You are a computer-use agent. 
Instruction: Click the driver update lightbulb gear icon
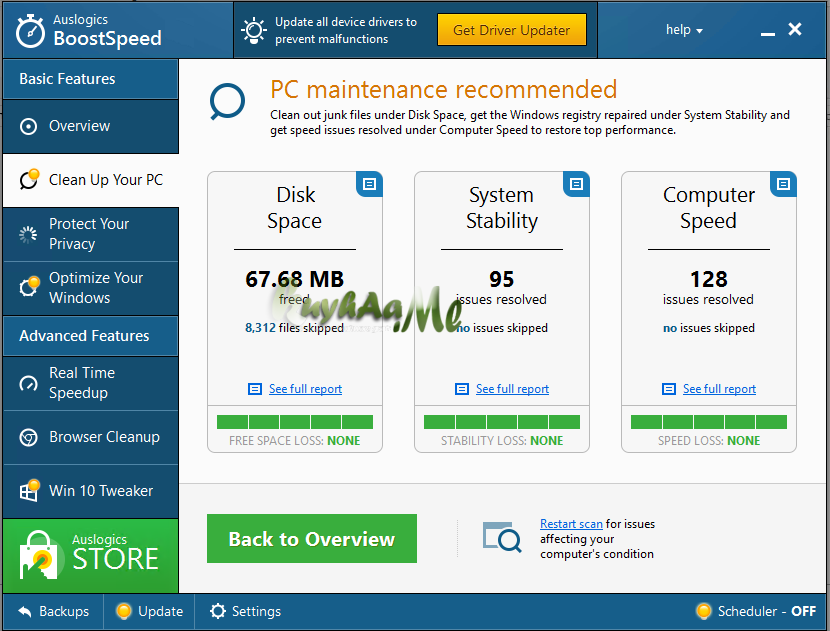[254, 30]
